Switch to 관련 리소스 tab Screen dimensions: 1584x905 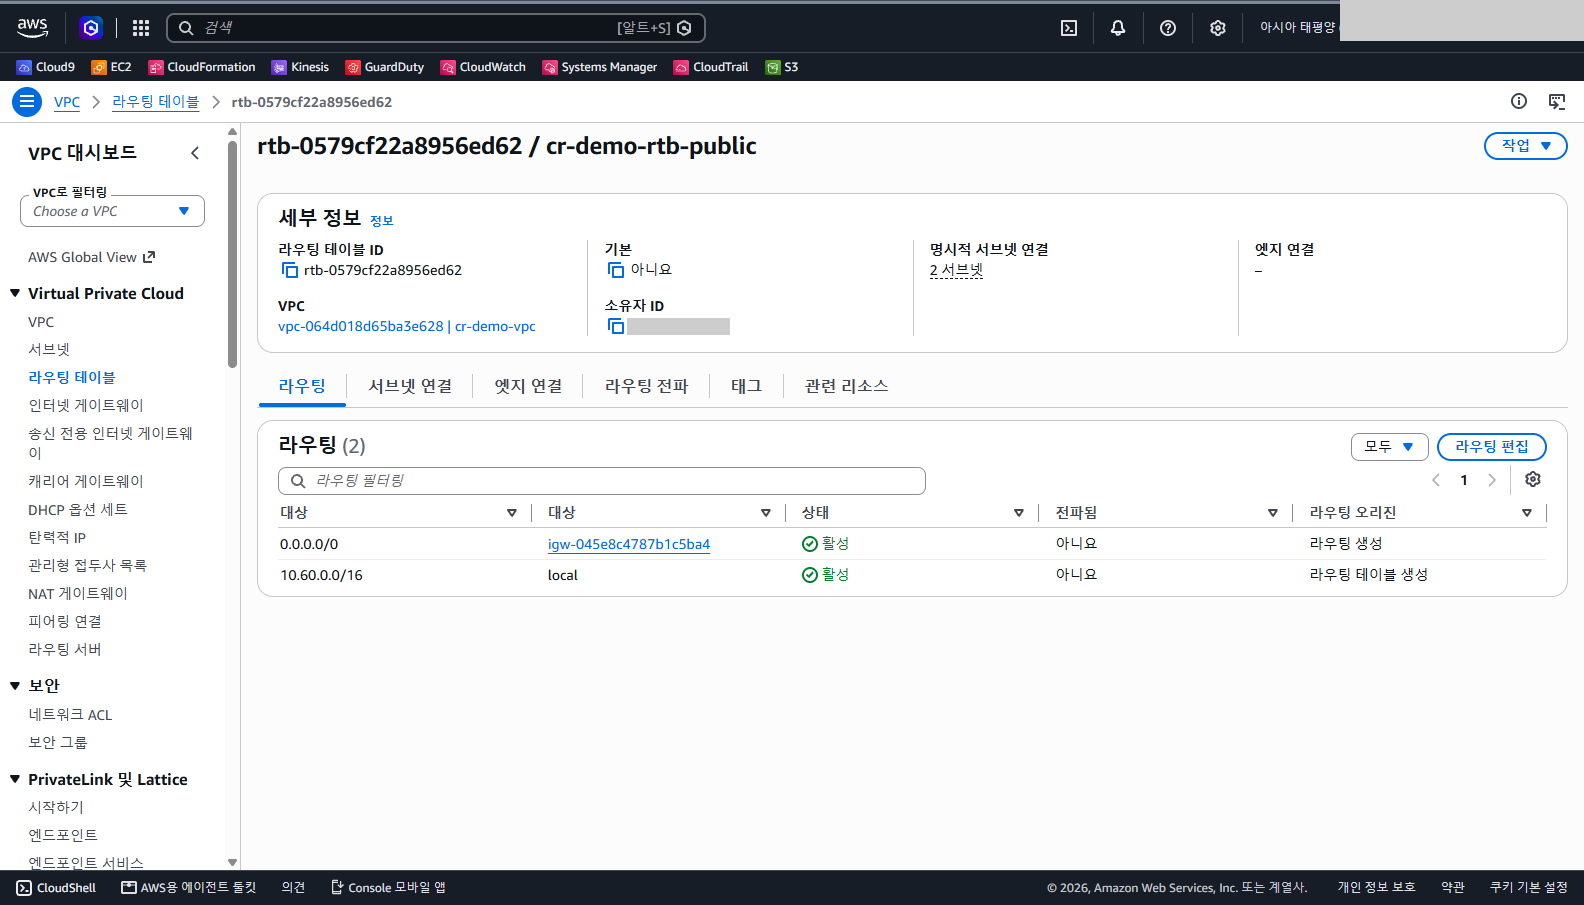coord(846,386)
